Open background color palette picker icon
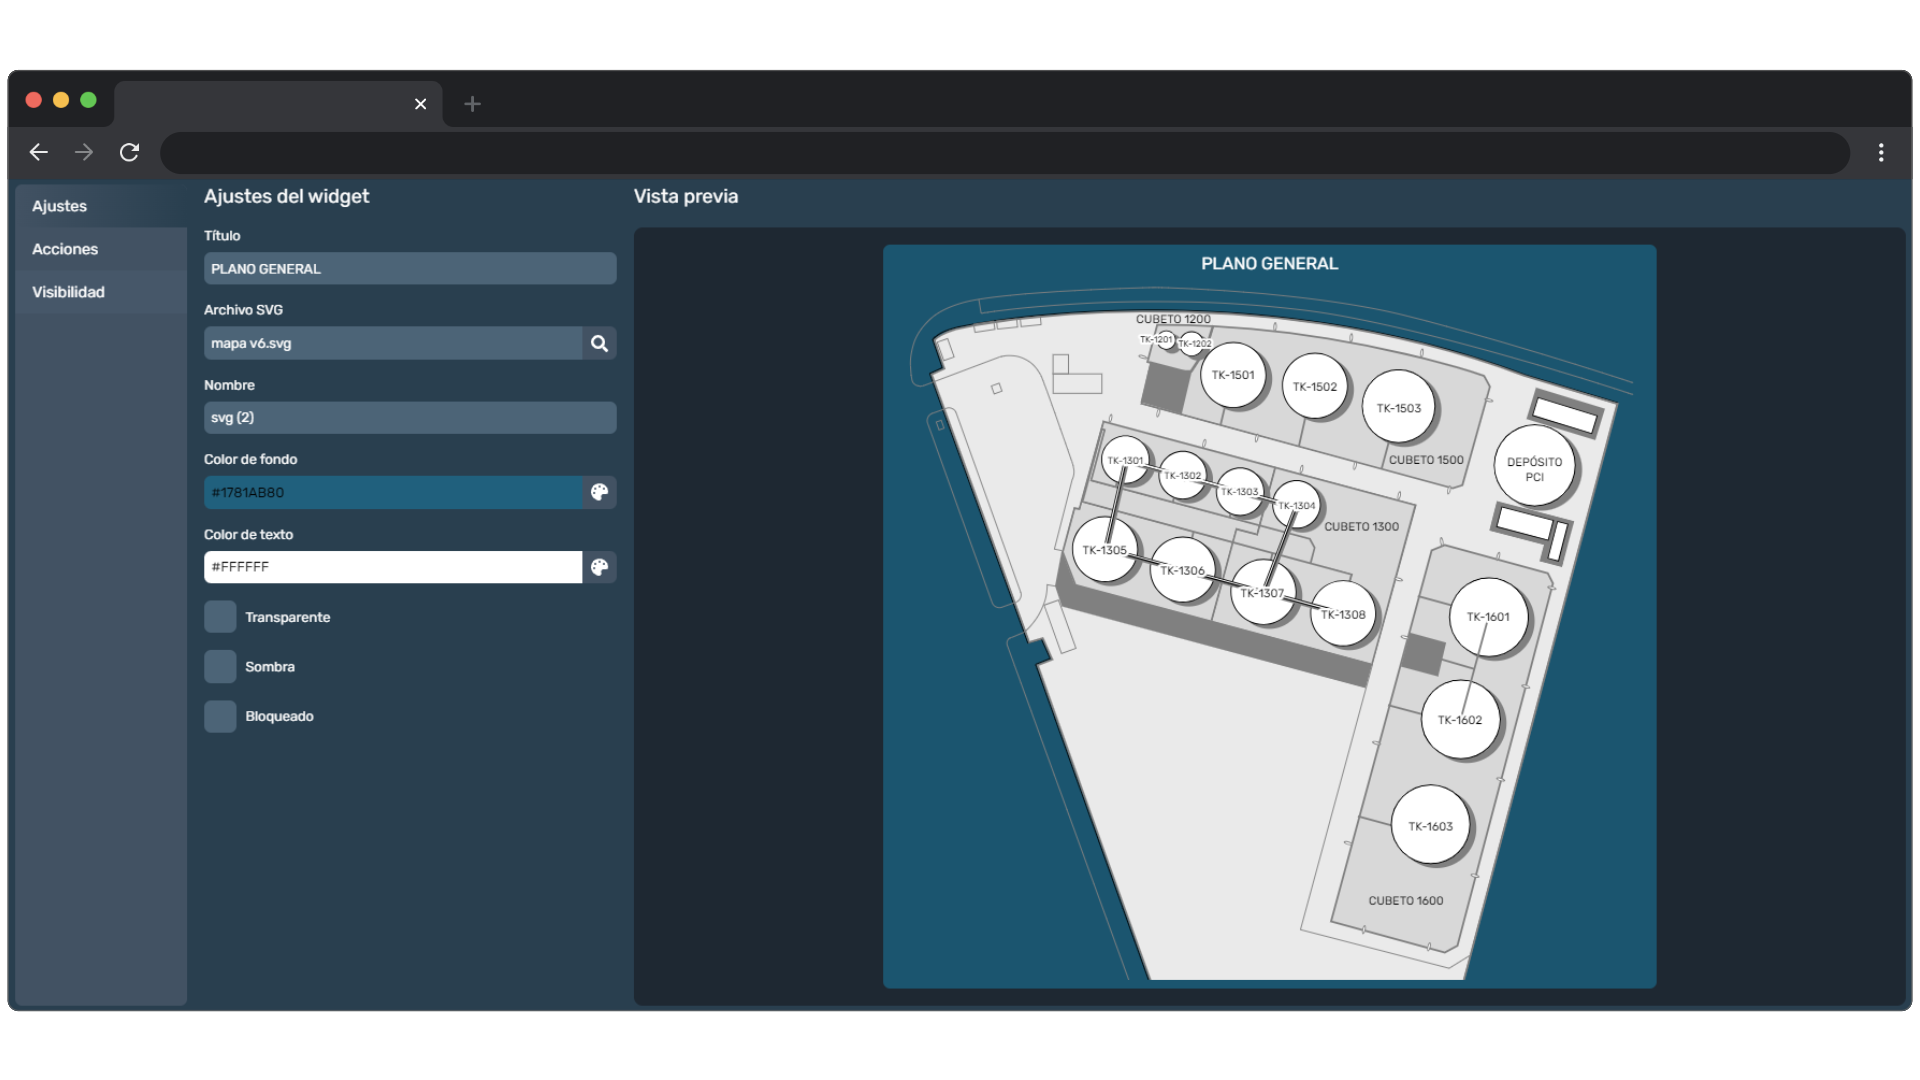 click(x=599, y=492)
